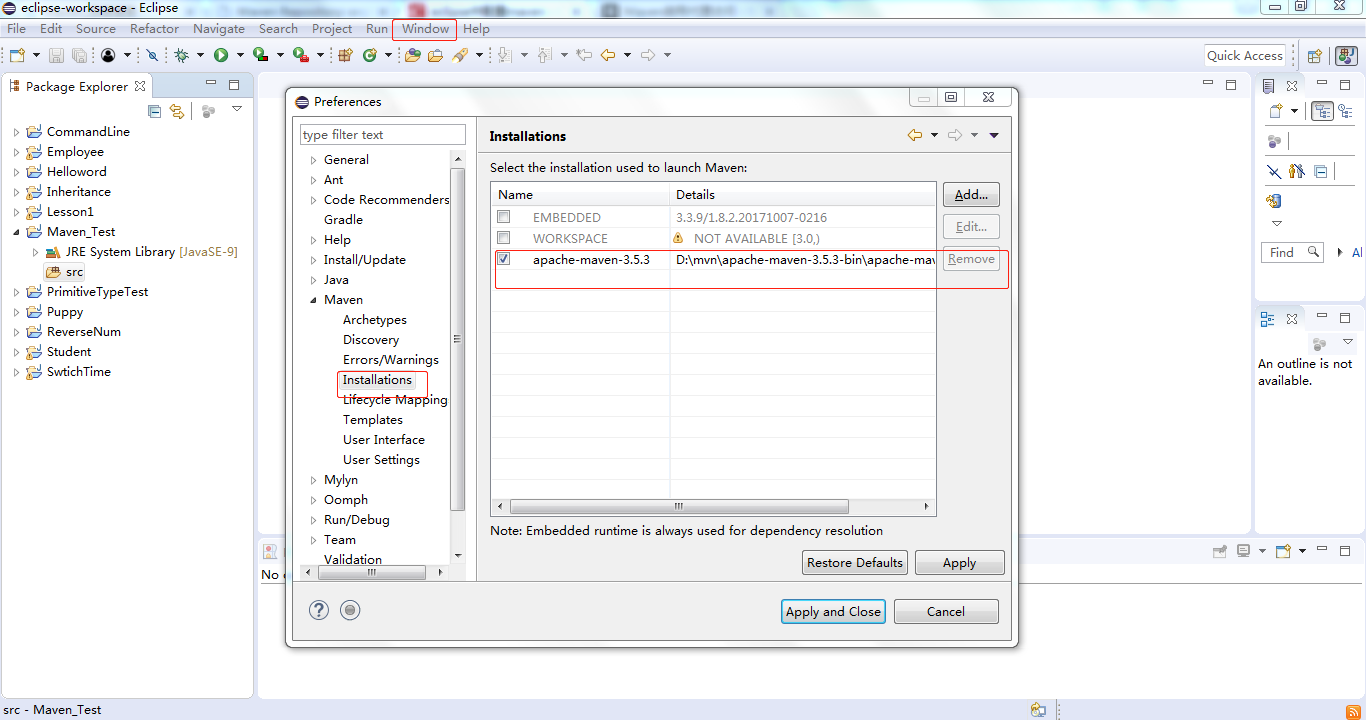Click the yellow back arrow in Preferences header

(915, 135)
